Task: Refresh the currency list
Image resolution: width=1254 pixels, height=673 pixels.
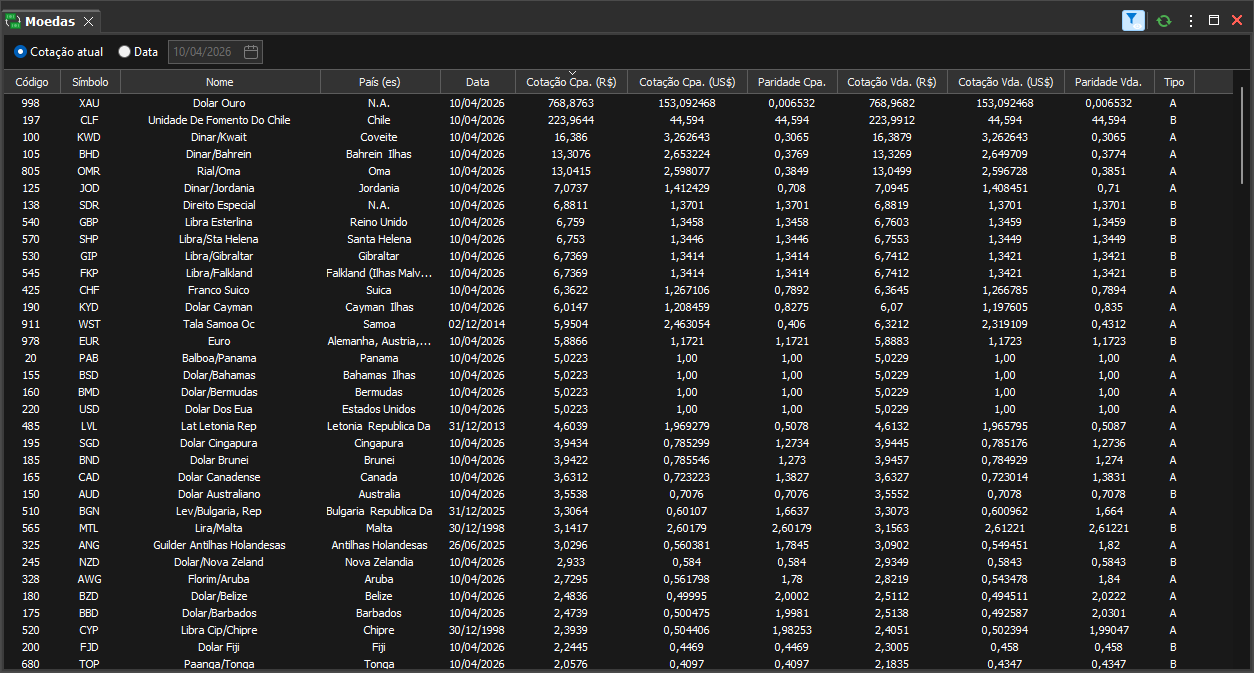Action: click(1164, 20)
